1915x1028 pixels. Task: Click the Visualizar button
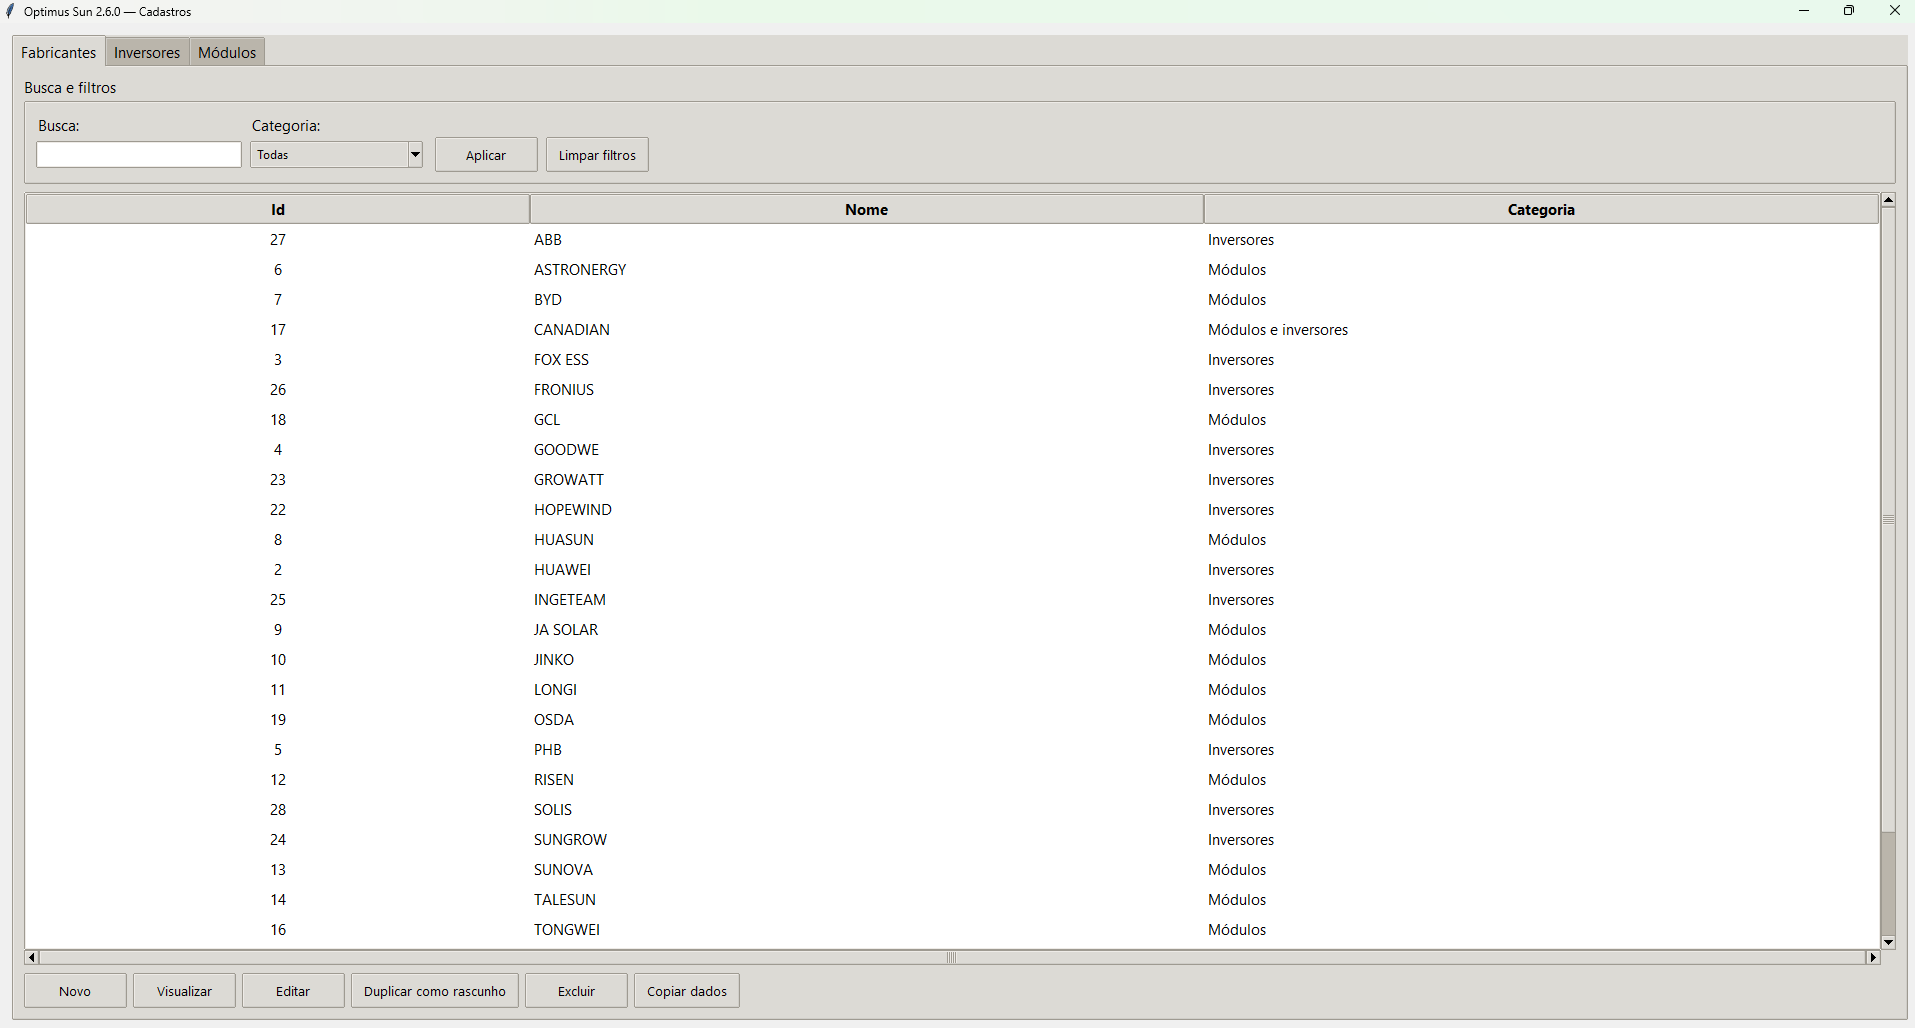(x=184, y=991)
